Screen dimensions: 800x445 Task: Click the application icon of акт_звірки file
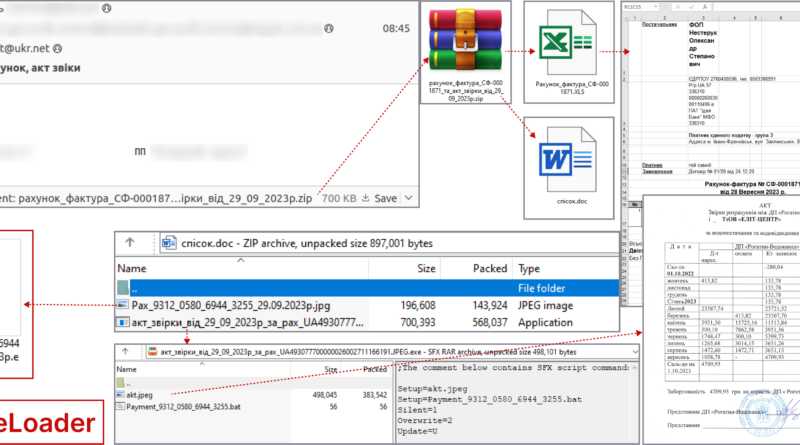pyautogui.click(x=122, y=323)
